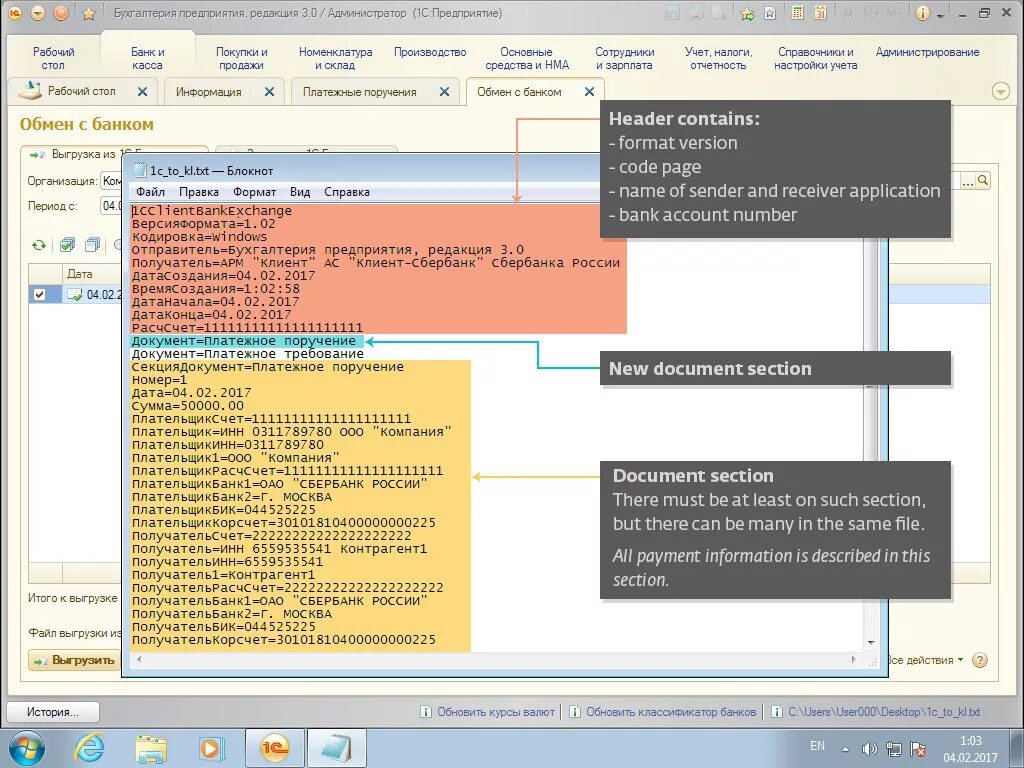
Task: Open the Администрирование section
Action: coord(927,52)
